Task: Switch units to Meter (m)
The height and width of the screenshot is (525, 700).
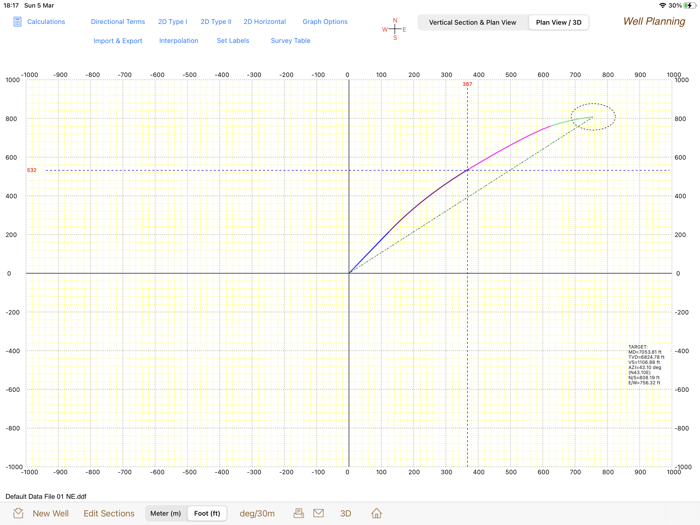Action: coord(166,513)
